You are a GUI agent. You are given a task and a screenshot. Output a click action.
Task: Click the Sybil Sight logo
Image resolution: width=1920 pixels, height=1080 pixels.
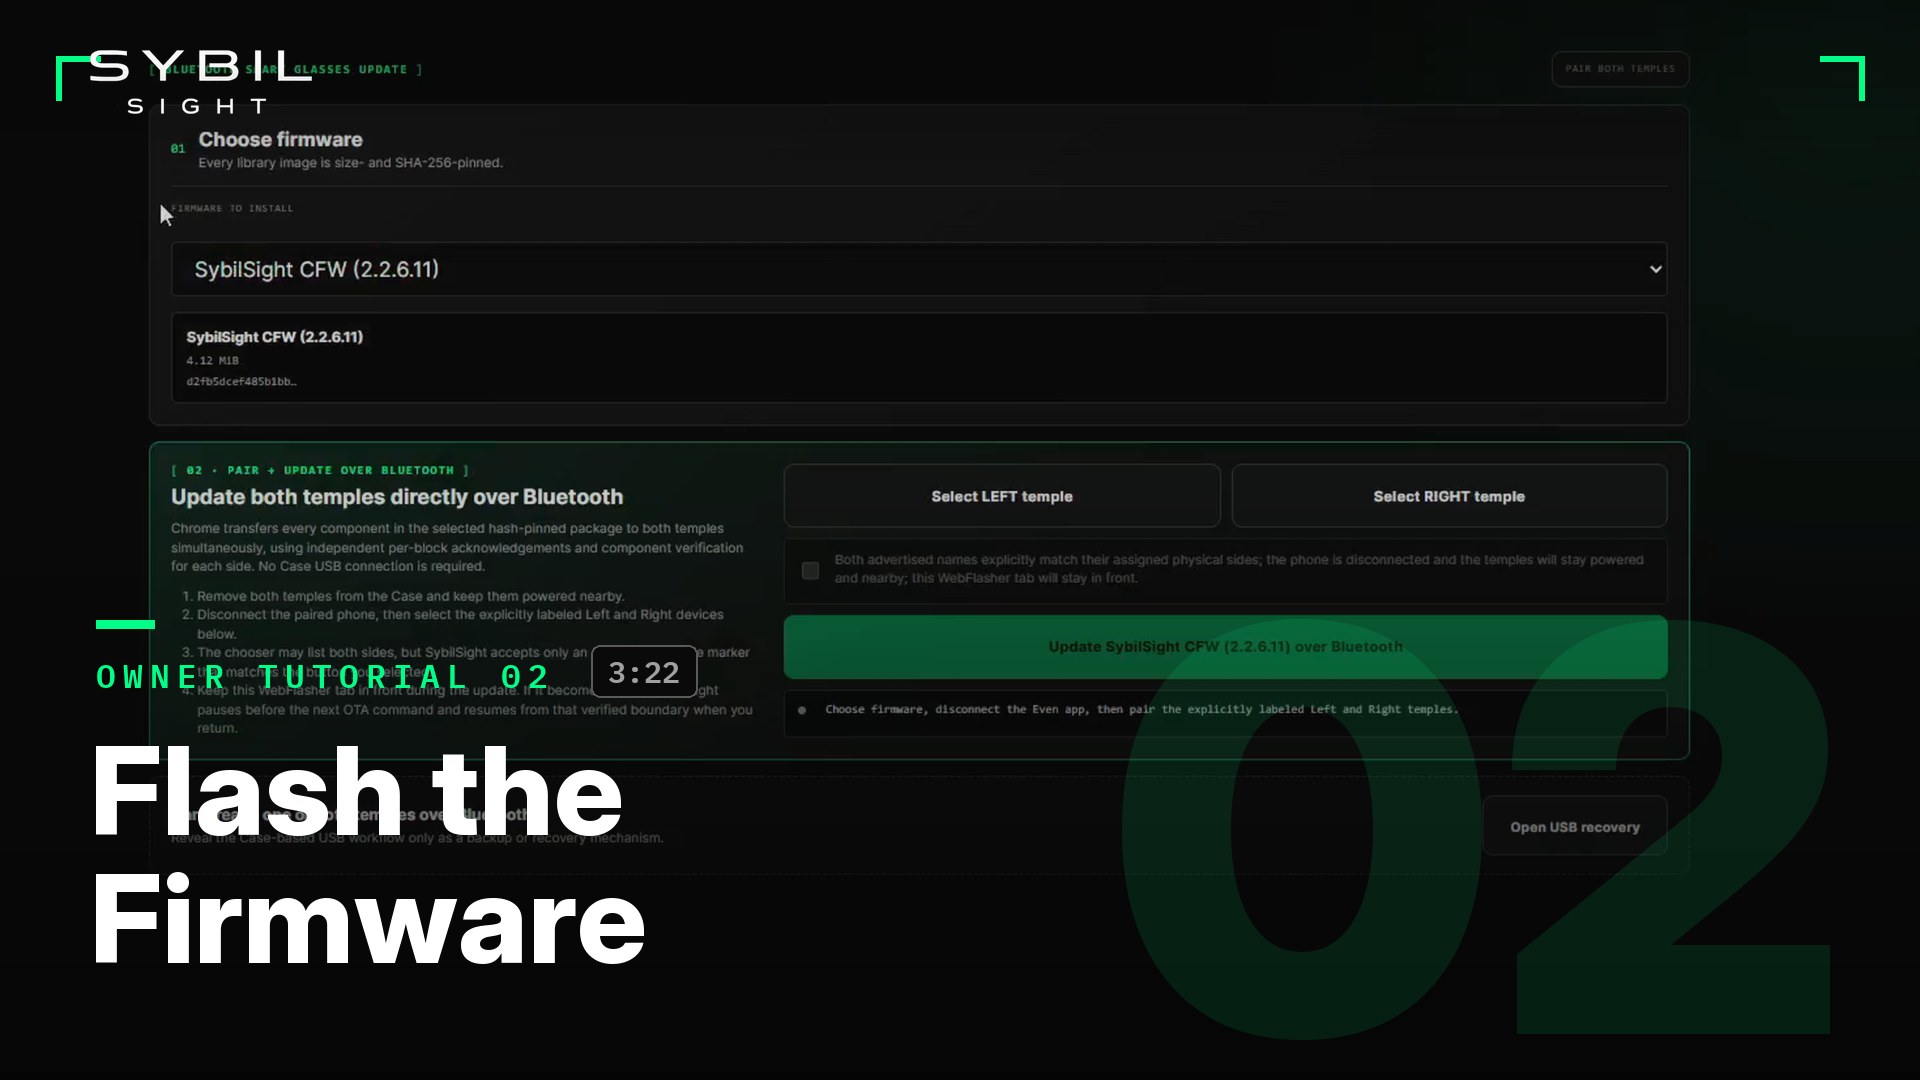(x=200, y=82)
